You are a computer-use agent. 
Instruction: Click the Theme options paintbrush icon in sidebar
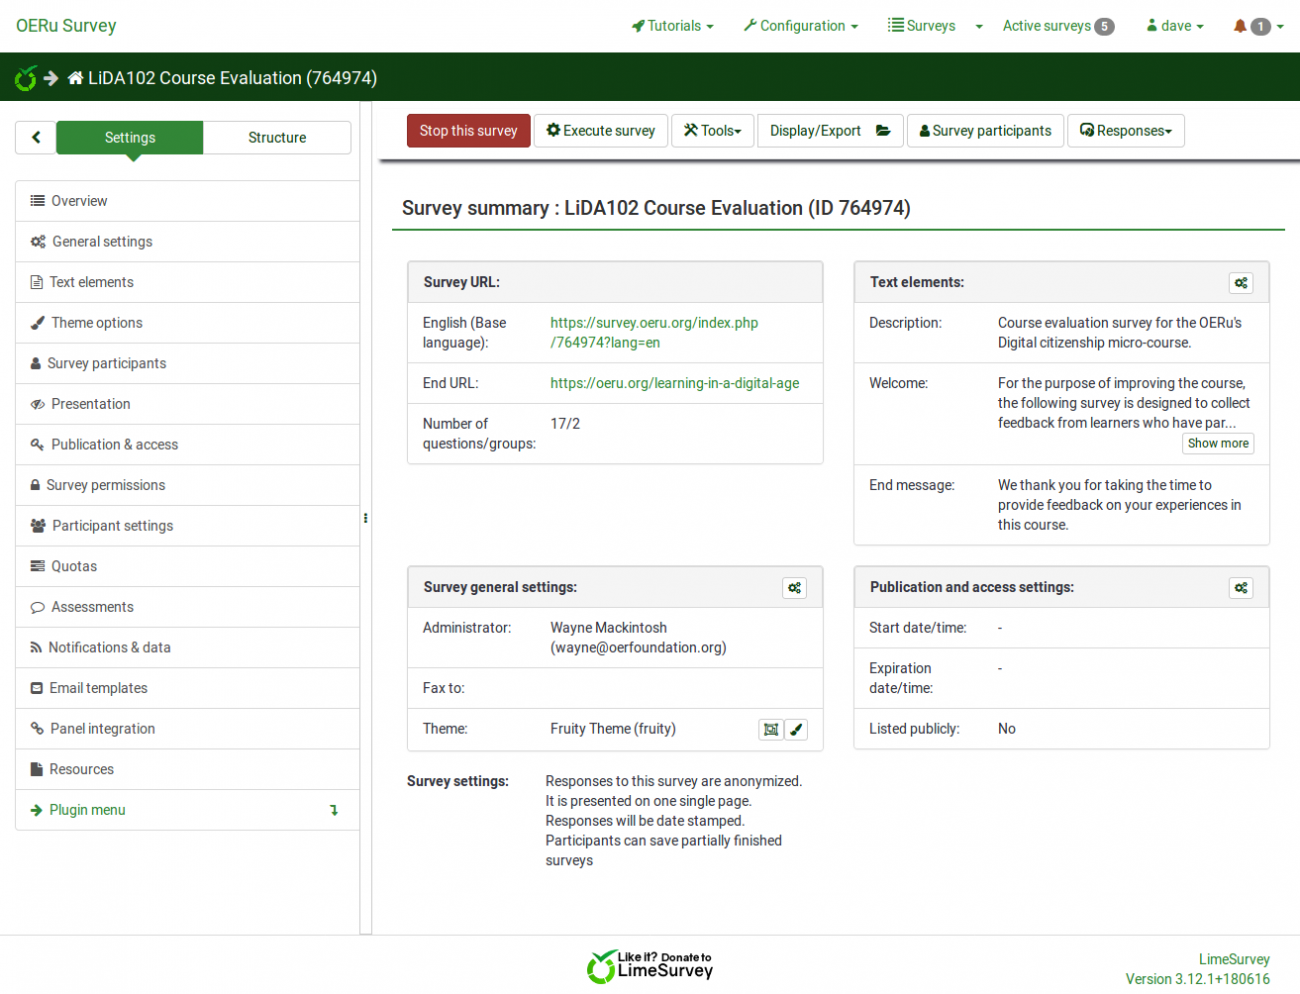(38, 323)
